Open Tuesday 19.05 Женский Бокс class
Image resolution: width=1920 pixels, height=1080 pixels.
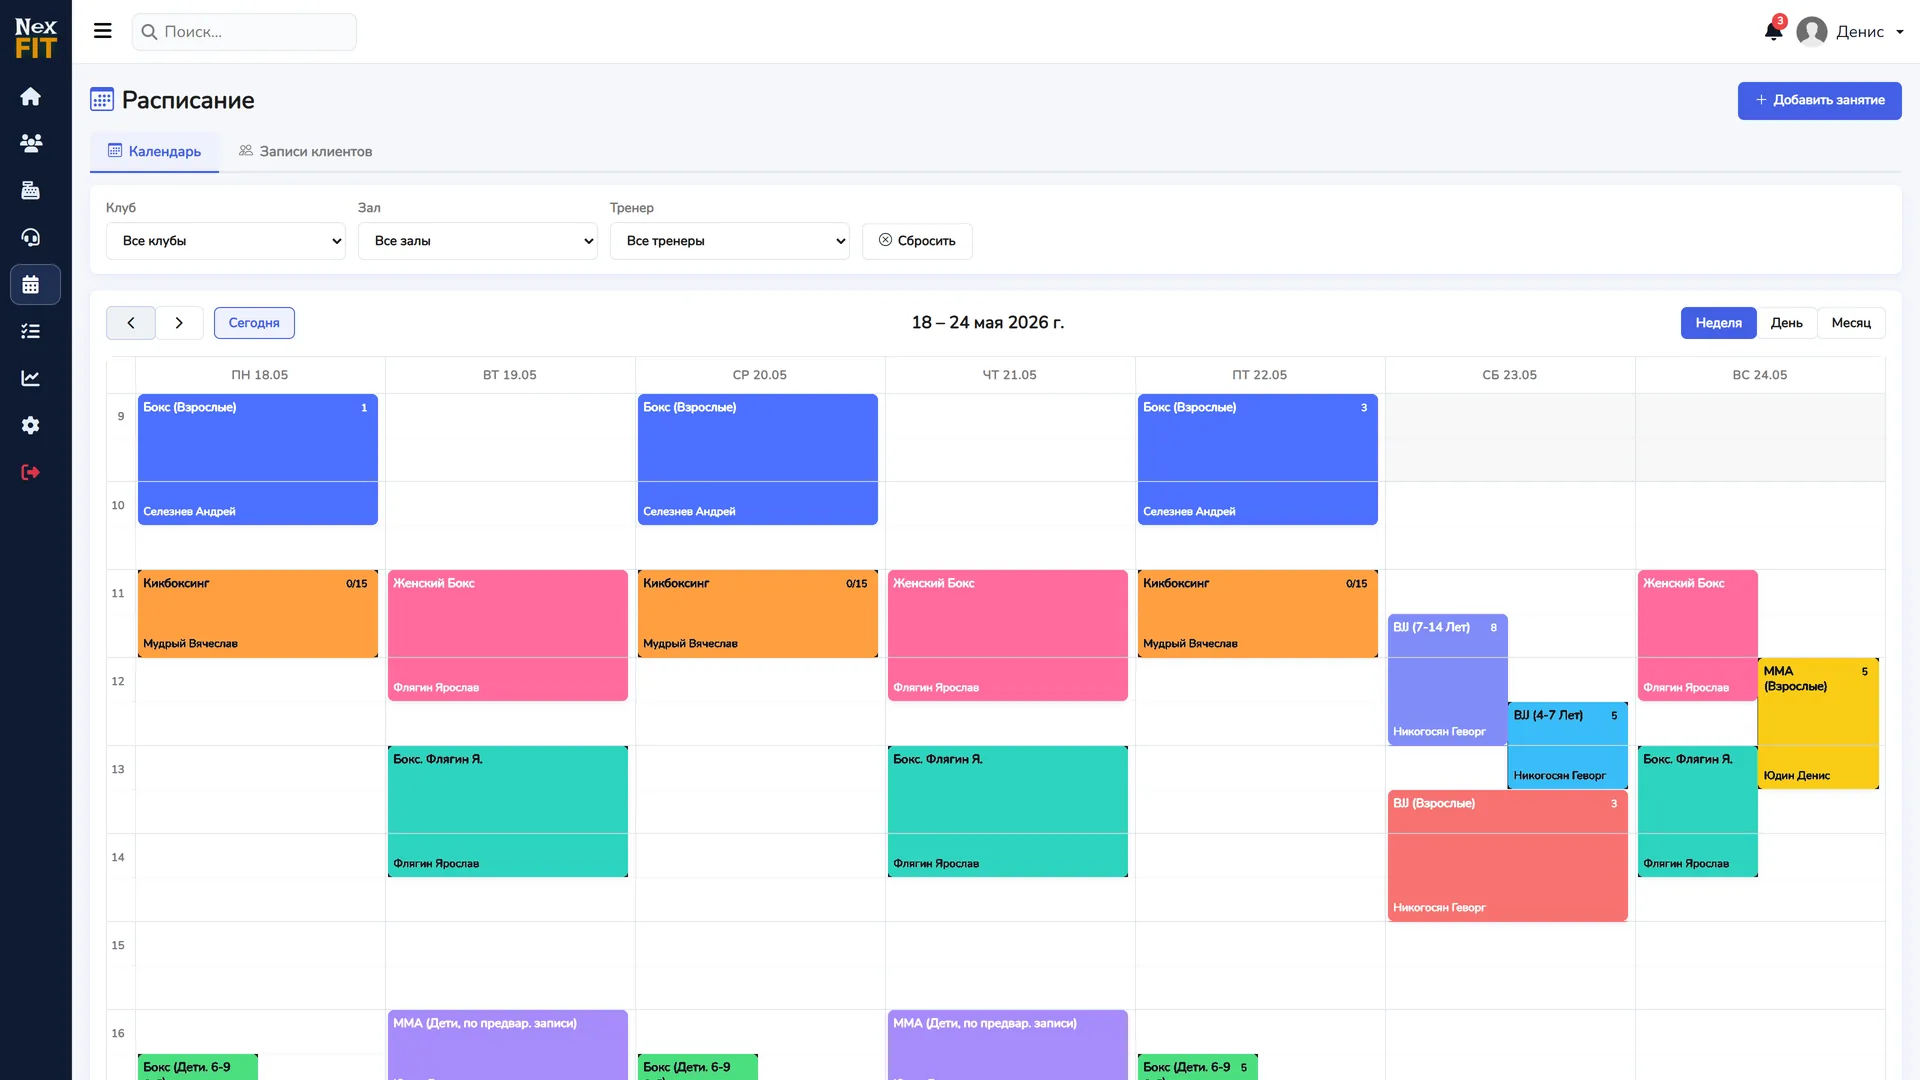(508, 636)
